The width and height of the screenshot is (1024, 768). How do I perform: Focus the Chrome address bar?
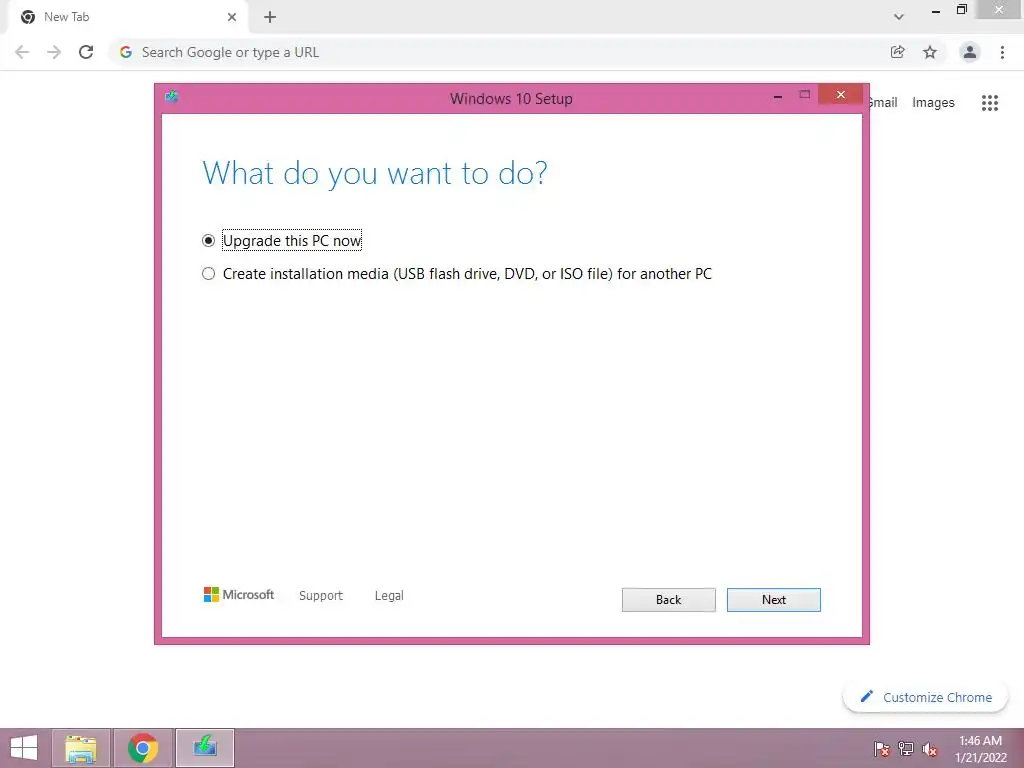click(x=500, y=52)
